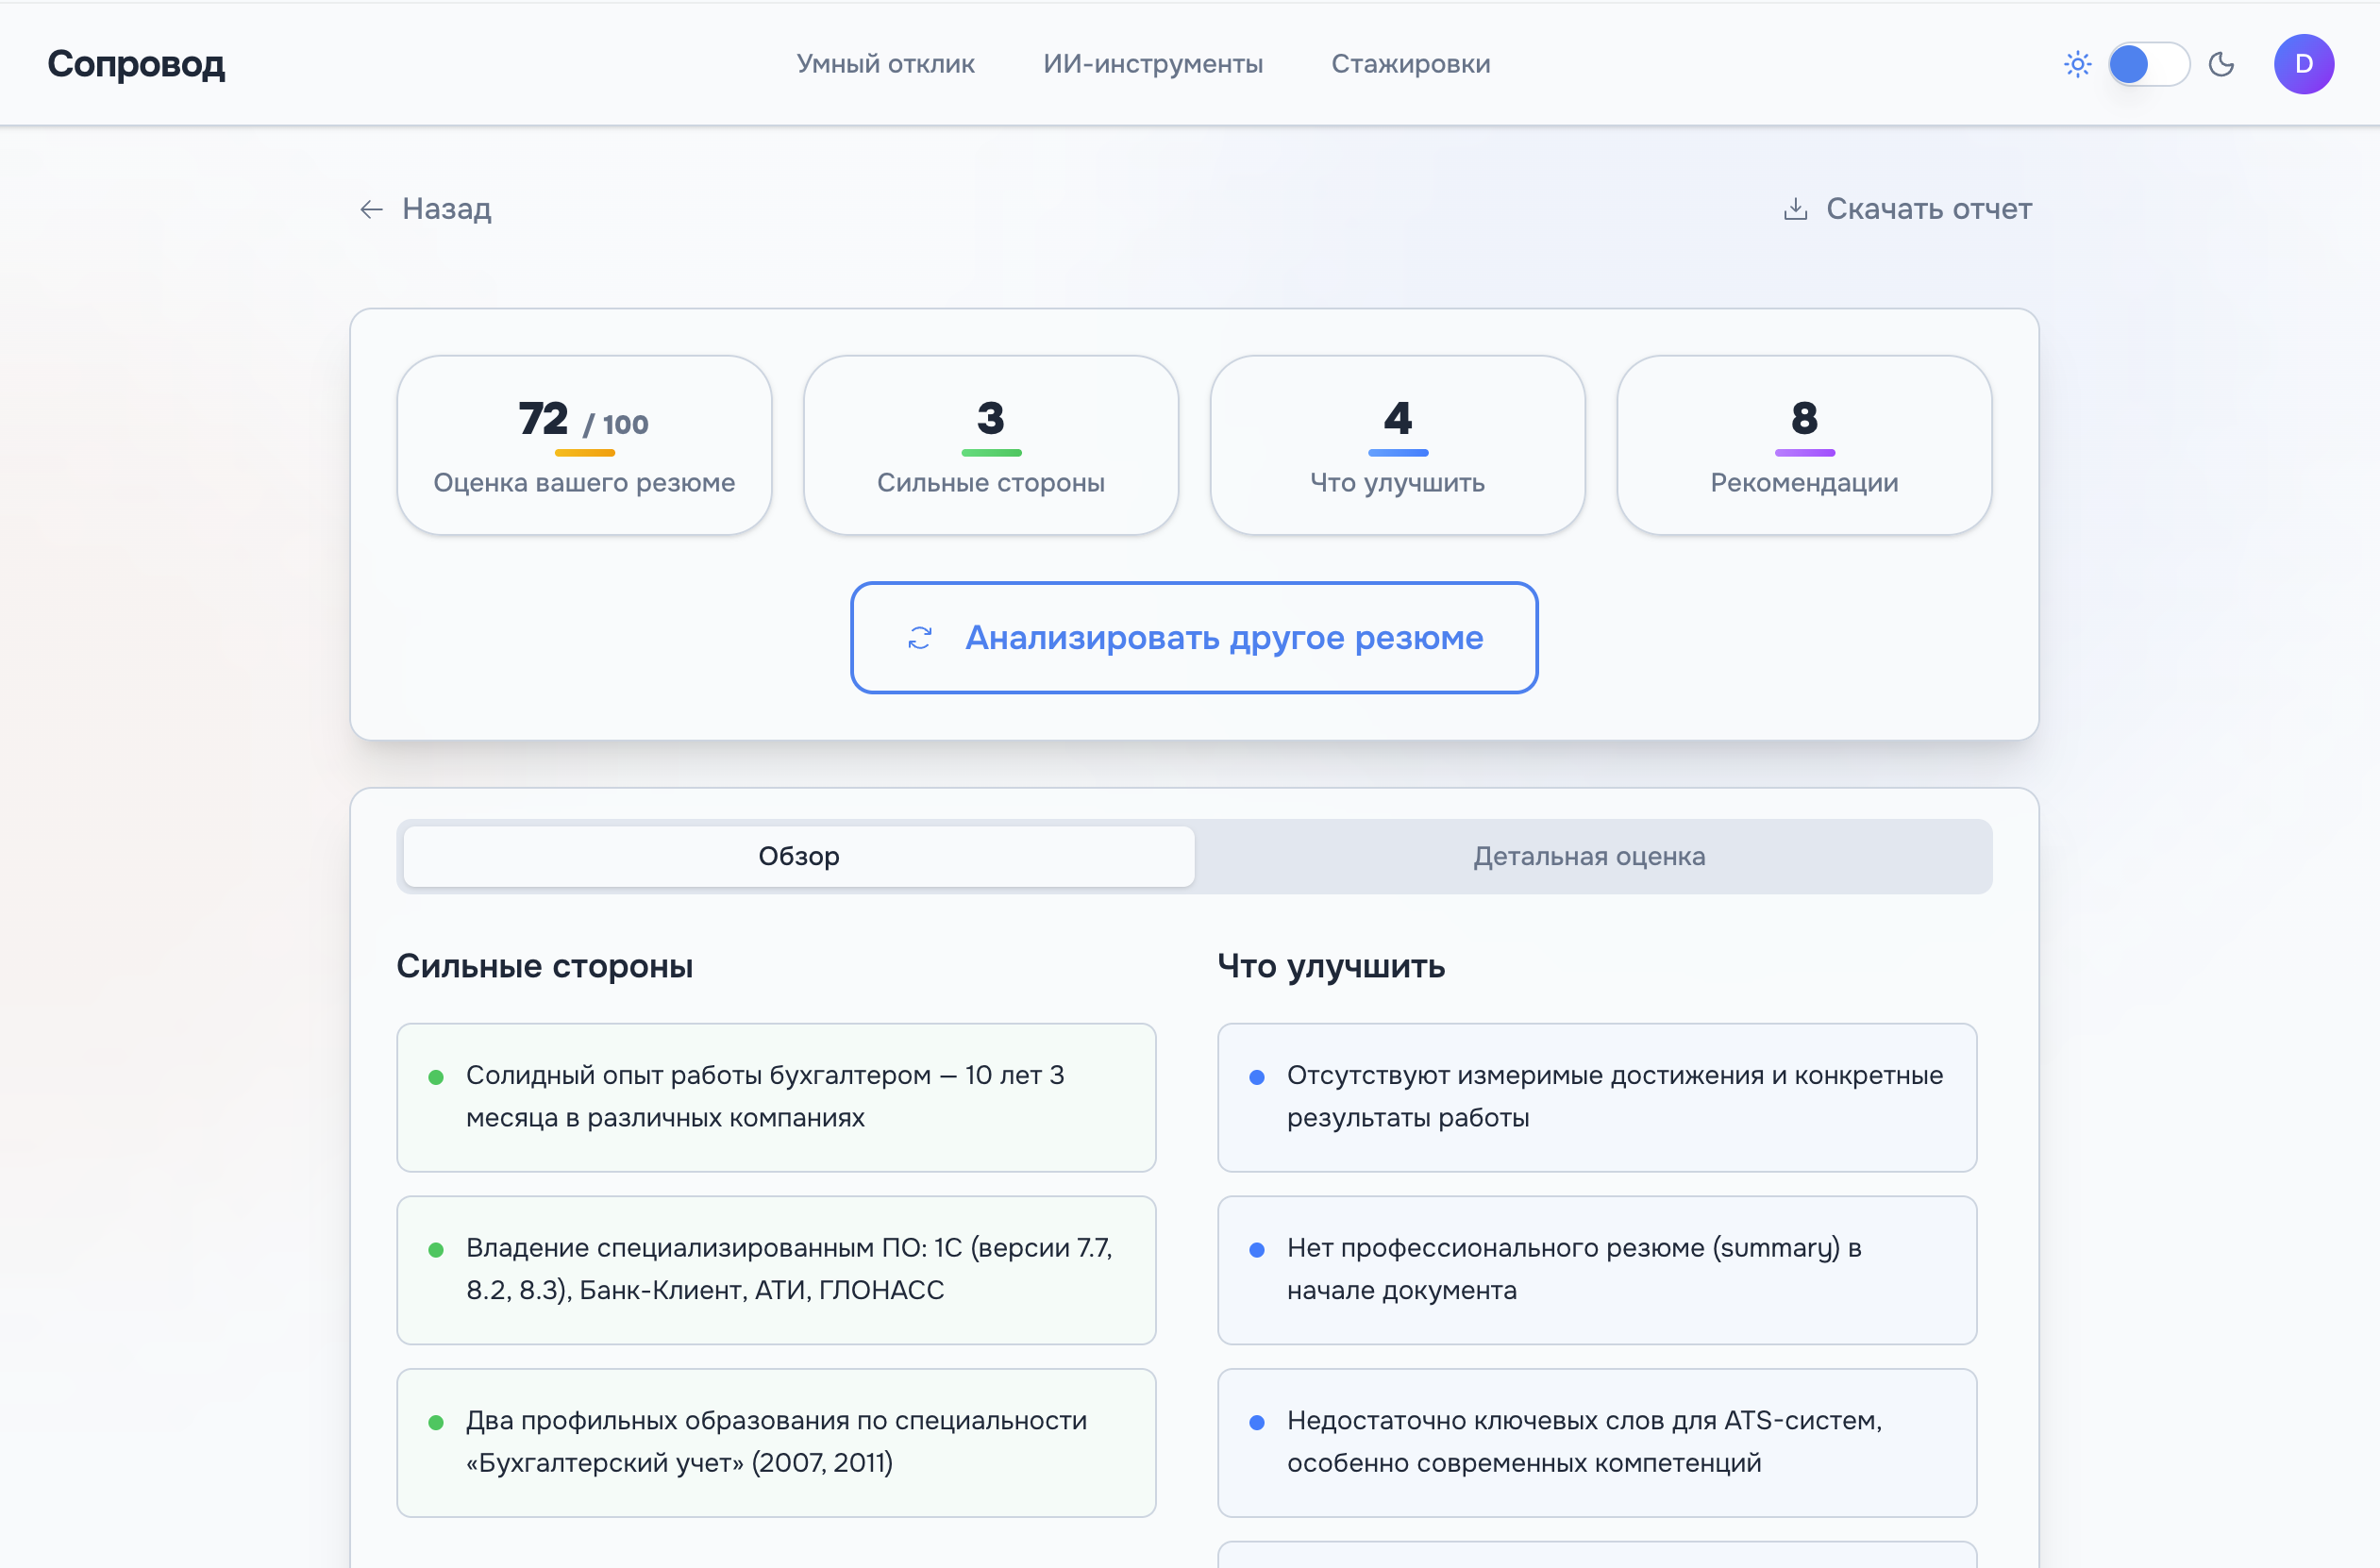Click the back arrow next to Назад
2380x1568 pixels.
point(371,209)
